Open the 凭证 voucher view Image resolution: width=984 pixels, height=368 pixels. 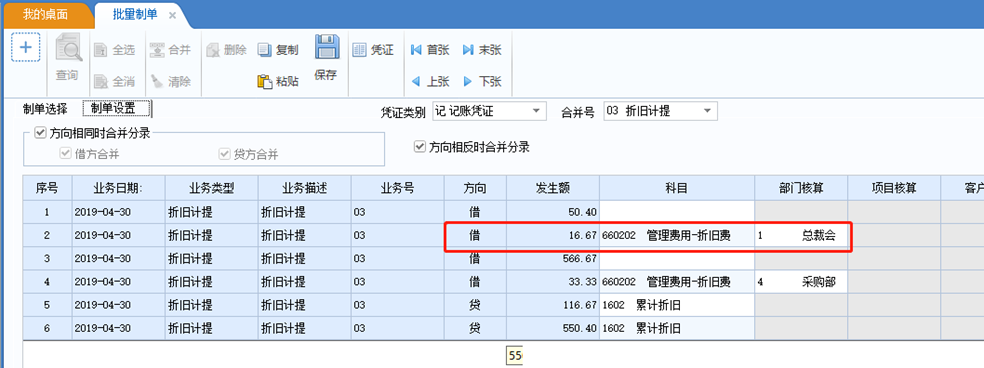coord(373,50)
